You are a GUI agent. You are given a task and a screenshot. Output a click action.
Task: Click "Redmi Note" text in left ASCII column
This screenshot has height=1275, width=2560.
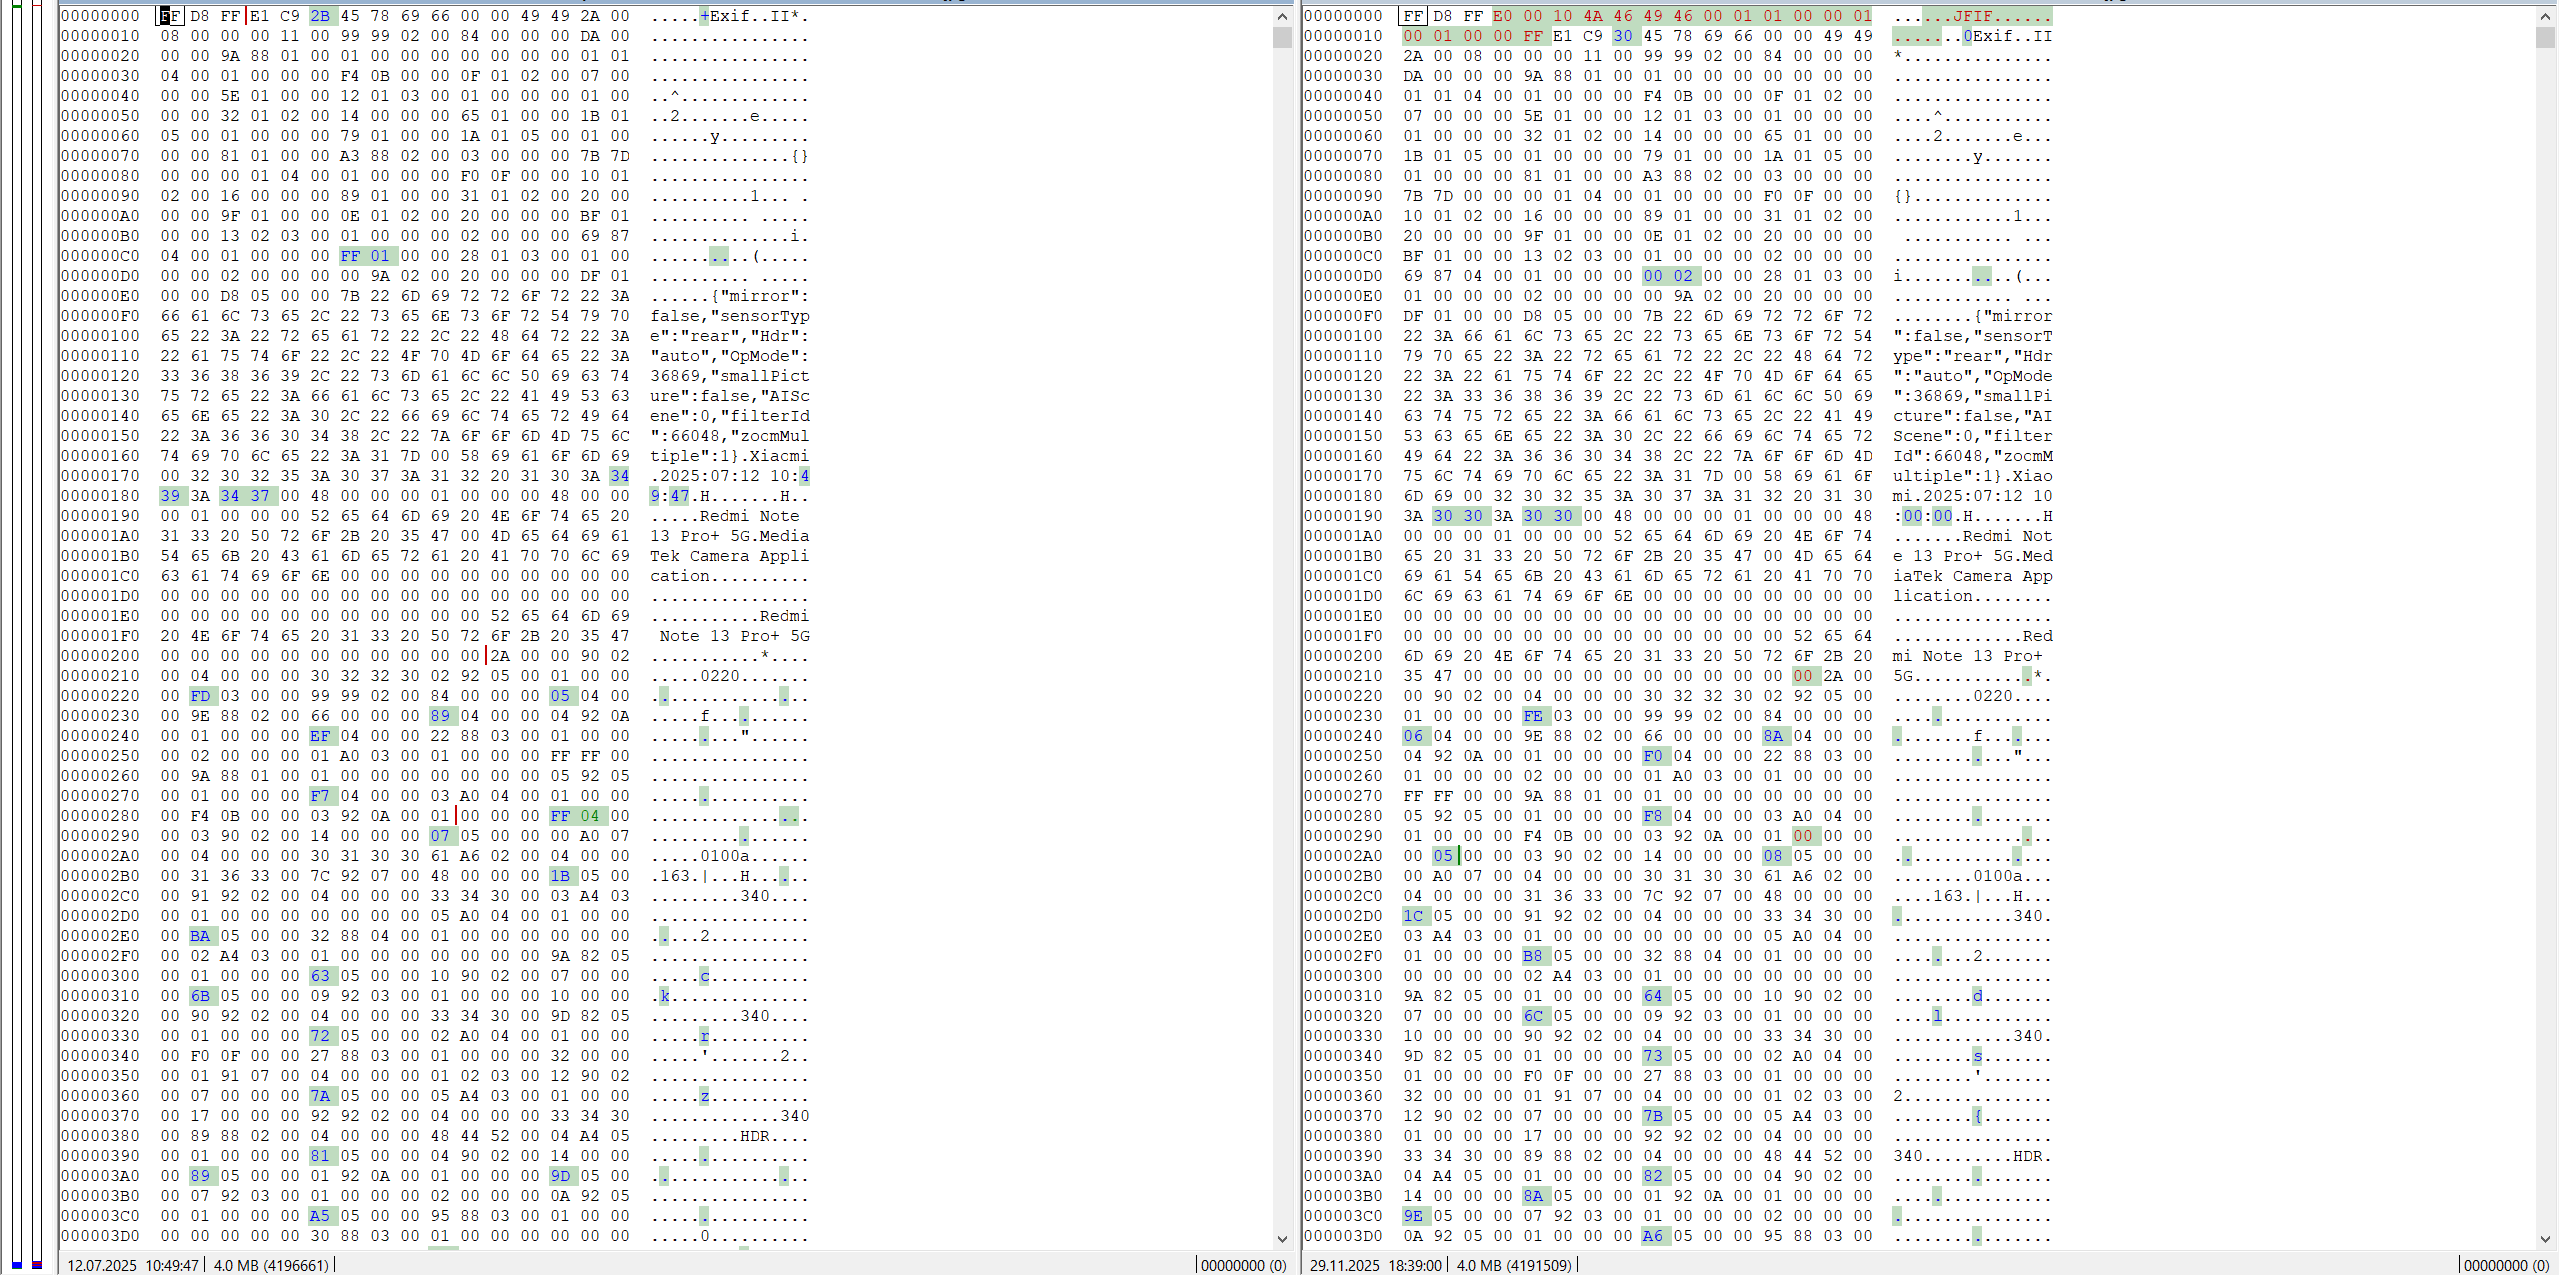pos(749,516)
